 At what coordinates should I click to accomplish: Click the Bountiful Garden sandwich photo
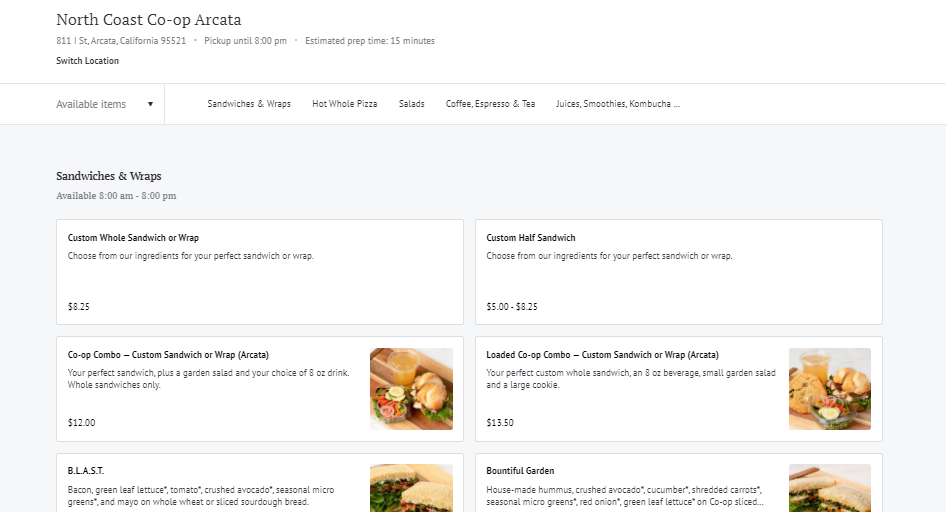point(830,488)
